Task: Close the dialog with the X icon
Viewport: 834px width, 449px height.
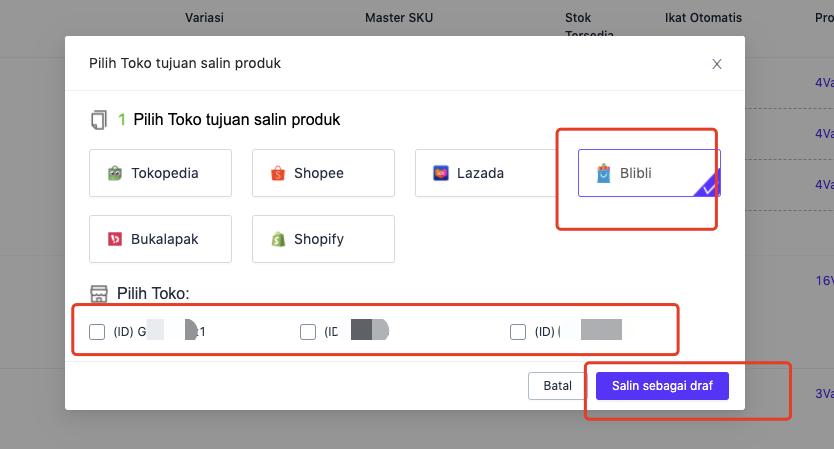Action: pyautogui.click(x=717, y=64)
